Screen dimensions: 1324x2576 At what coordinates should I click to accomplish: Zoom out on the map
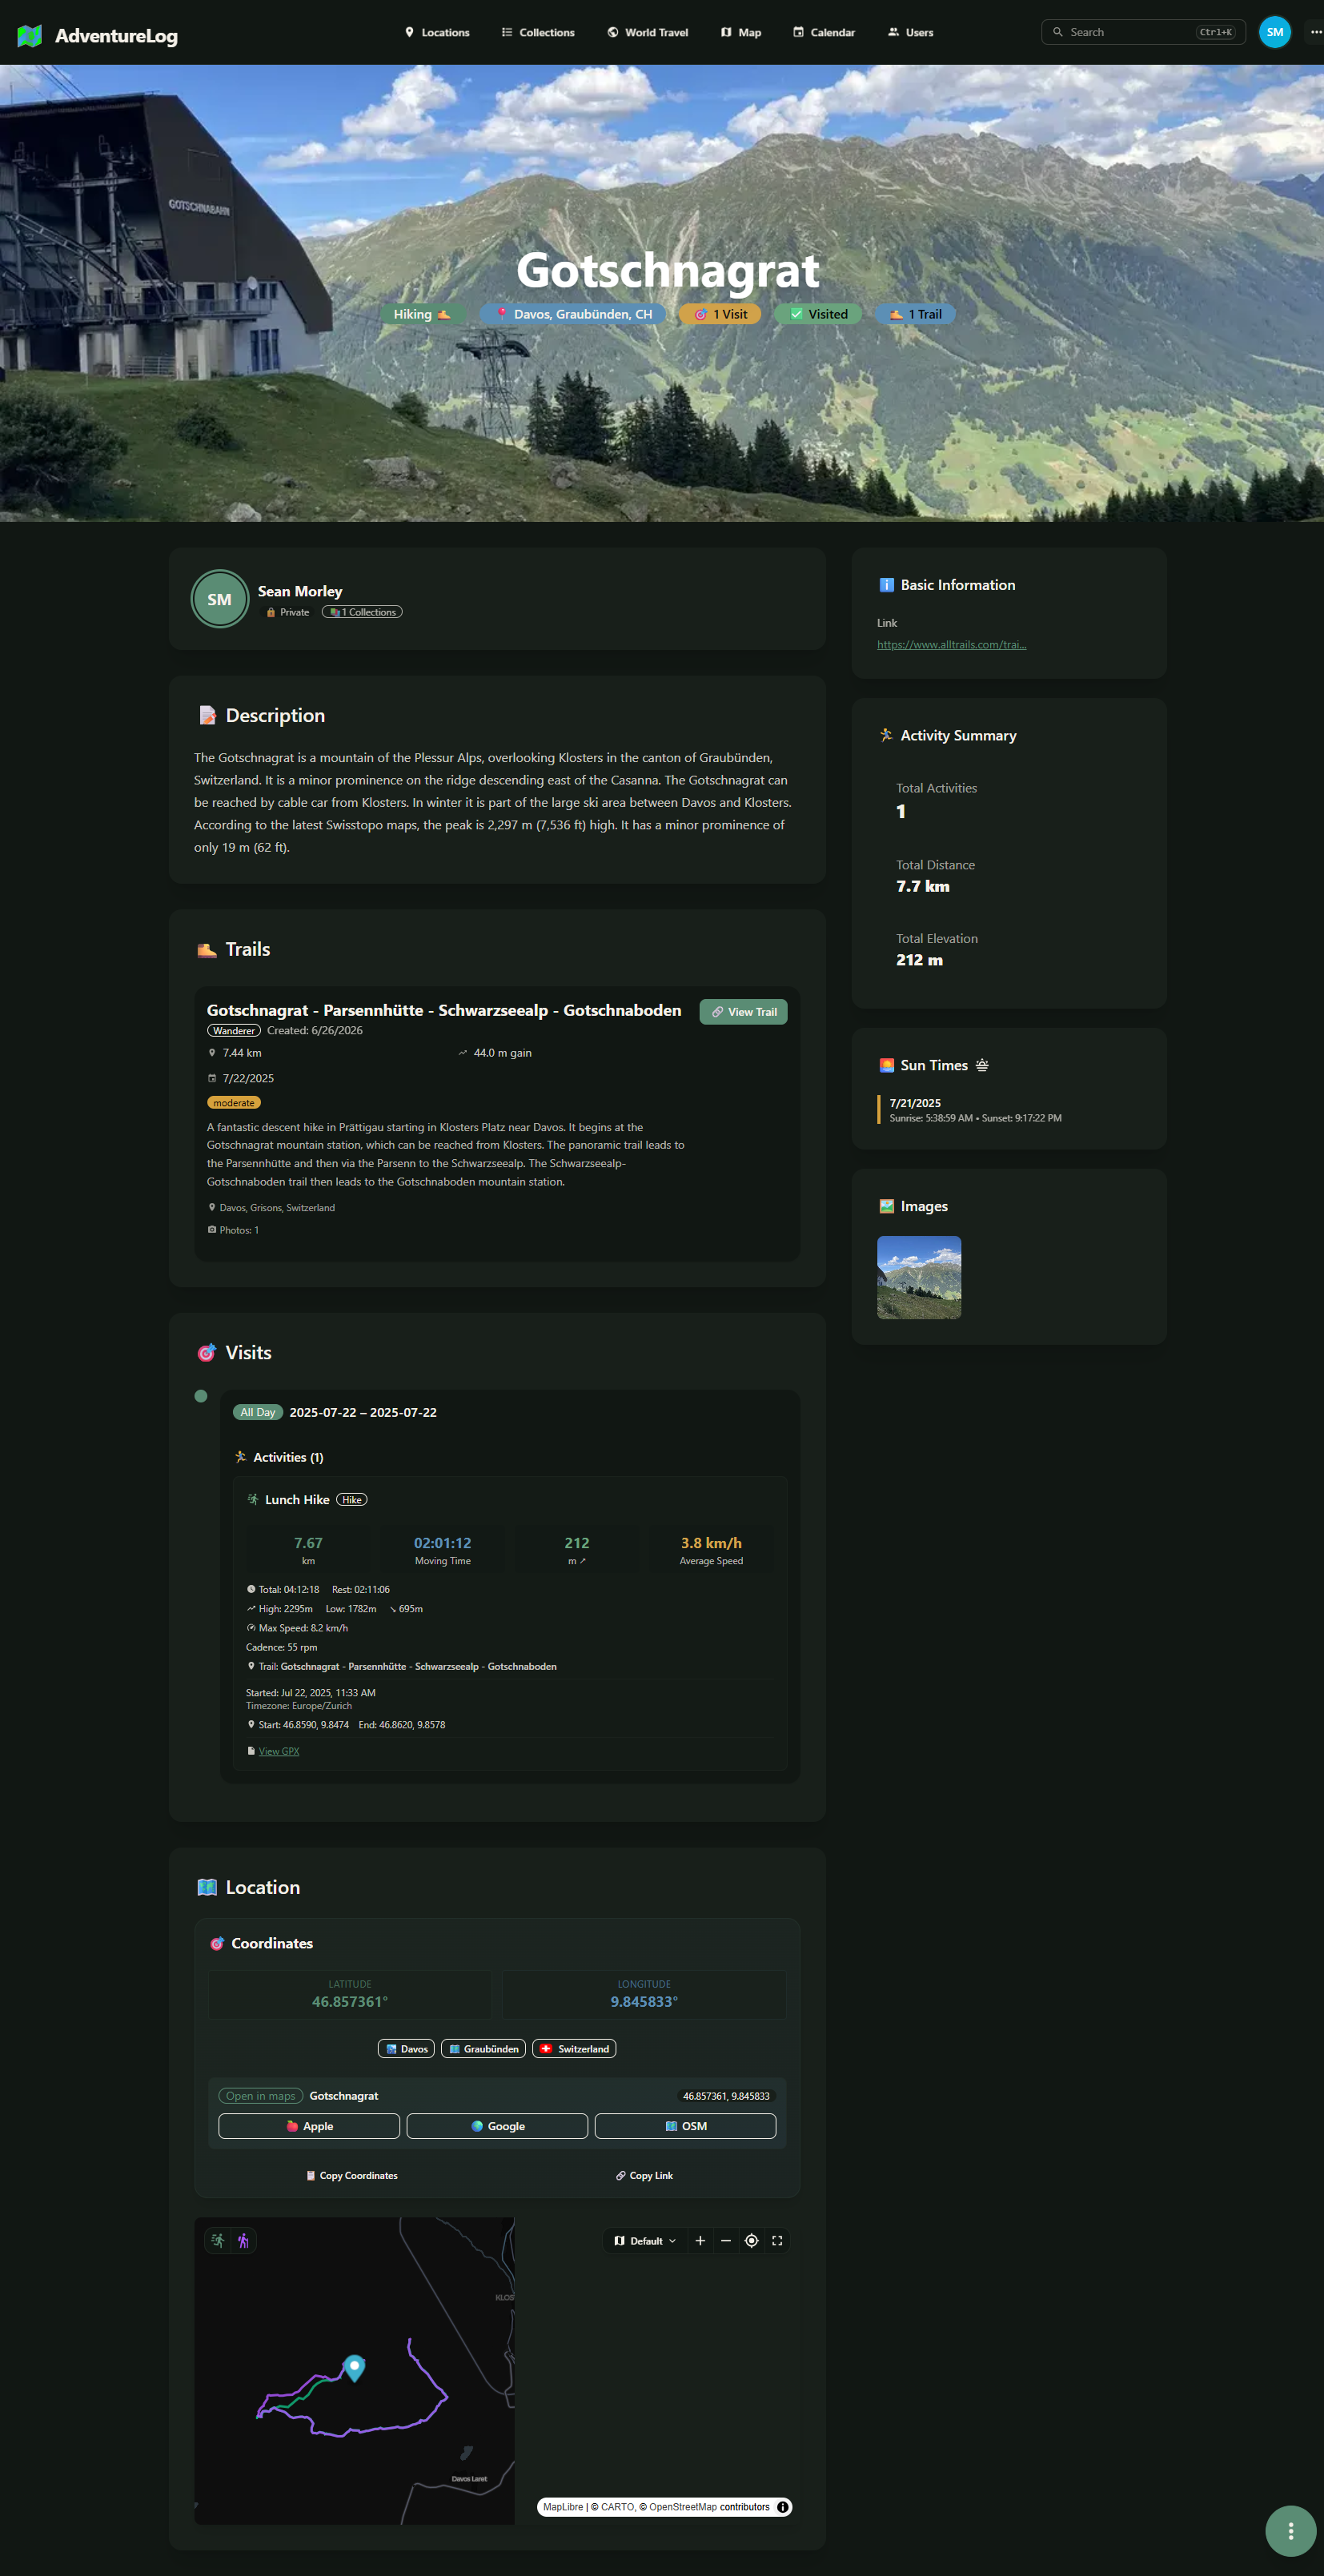click(726, 2241)
